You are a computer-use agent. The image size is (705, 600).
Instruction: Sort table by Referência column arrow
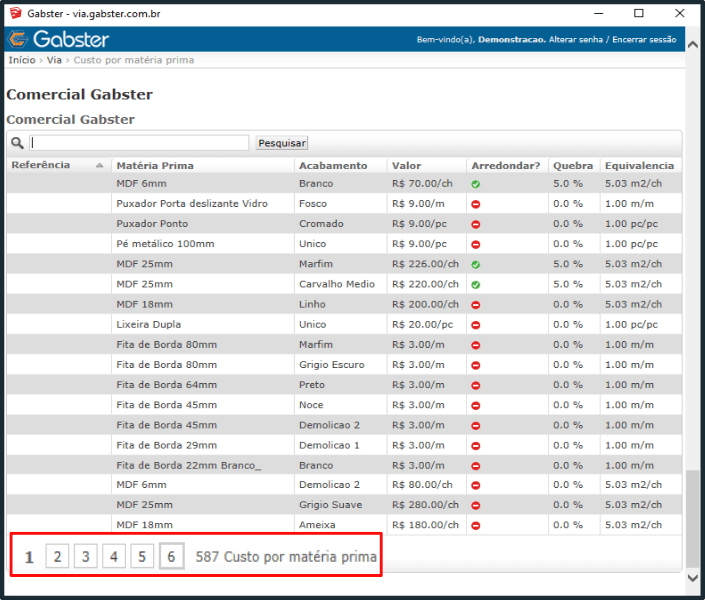click(x=99, y=166)
